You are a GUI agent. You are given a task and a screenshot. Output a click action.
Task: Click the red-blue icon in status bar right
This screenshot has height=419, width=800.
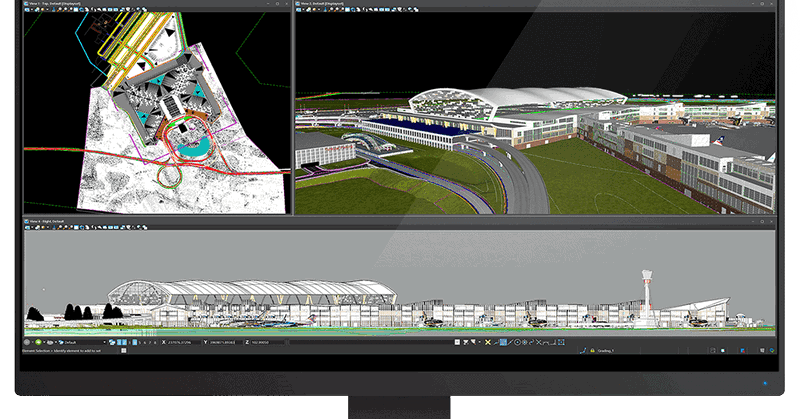(x=743, y=351)
